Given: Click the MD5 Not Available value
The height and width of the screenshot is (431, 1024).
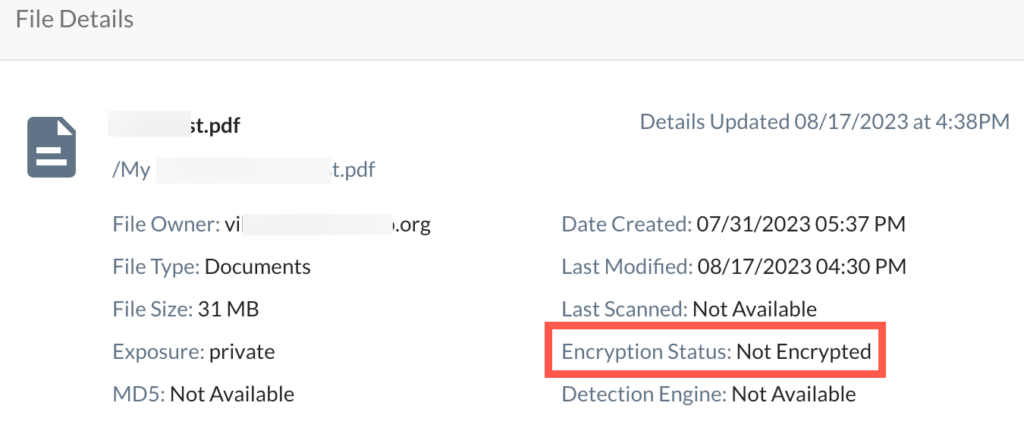Looking at the screenshot, I should pyautogui.click(x=232, y=394).
